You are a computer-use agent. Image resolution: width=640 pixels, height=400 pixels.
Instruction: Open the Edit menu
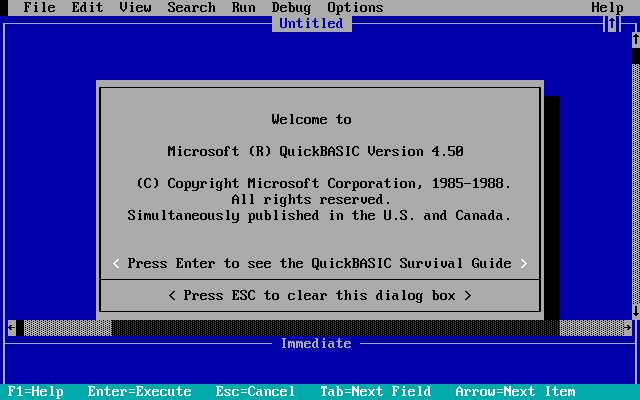click(87, 7)
